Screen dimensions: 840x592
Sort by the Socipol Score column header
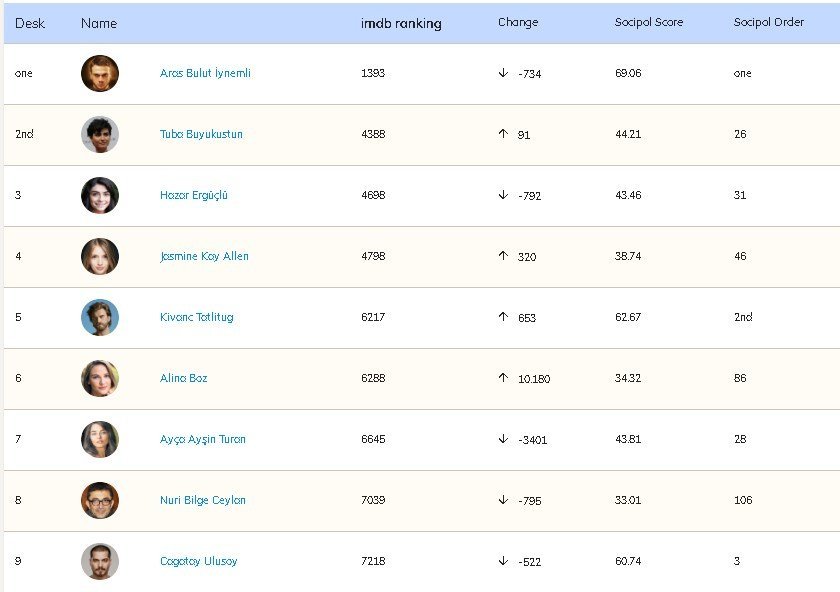click(x=646, y=23)
